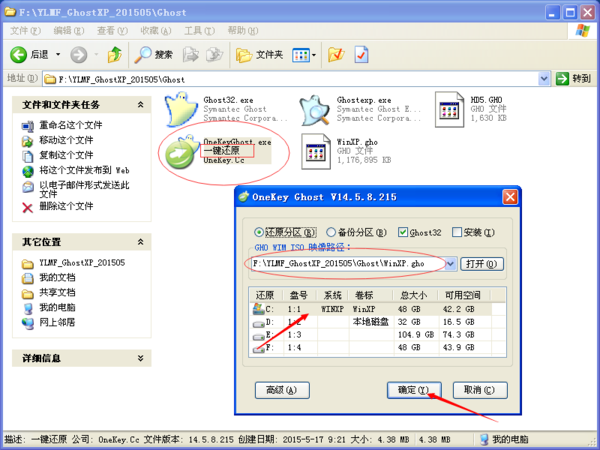Select the Restore Partition radio button
Screen dimensions: 600x450
(x=259, y=232)
